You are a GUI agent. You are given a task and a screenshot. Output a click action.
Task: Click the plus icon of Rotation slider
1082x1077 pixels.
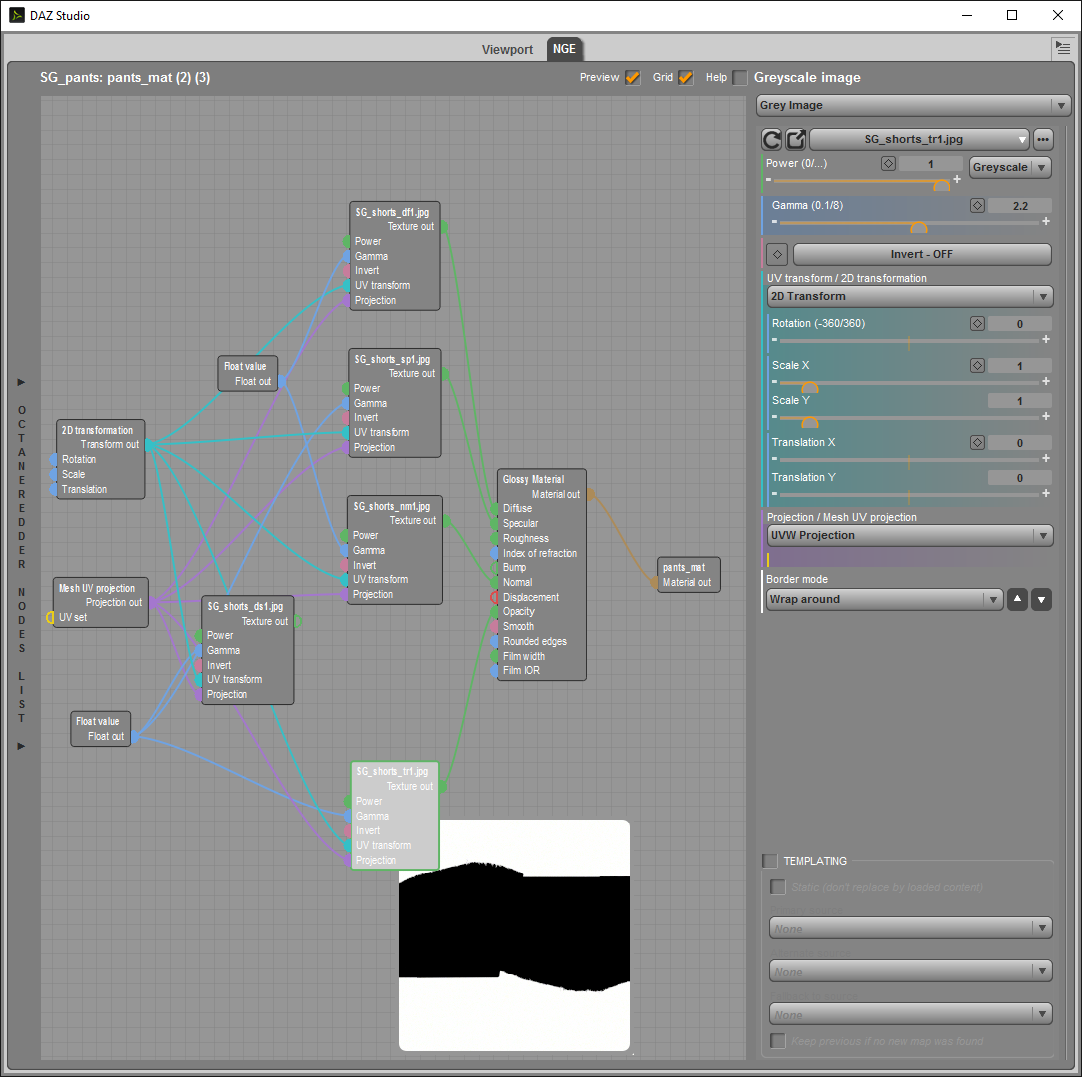pos(1046,339)
